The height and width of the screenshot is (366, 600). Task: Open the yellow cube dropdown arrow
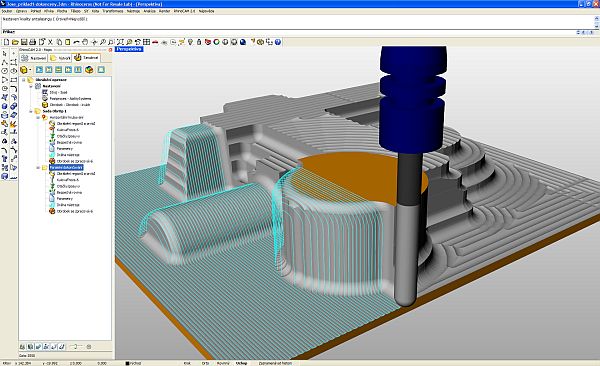30,70
